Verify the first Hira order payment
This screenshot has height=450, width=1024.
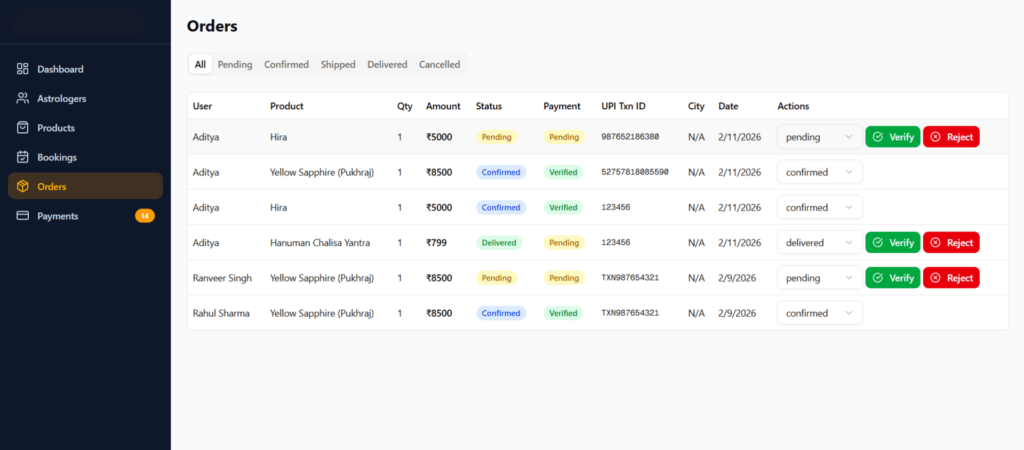[x=892, y=137]
